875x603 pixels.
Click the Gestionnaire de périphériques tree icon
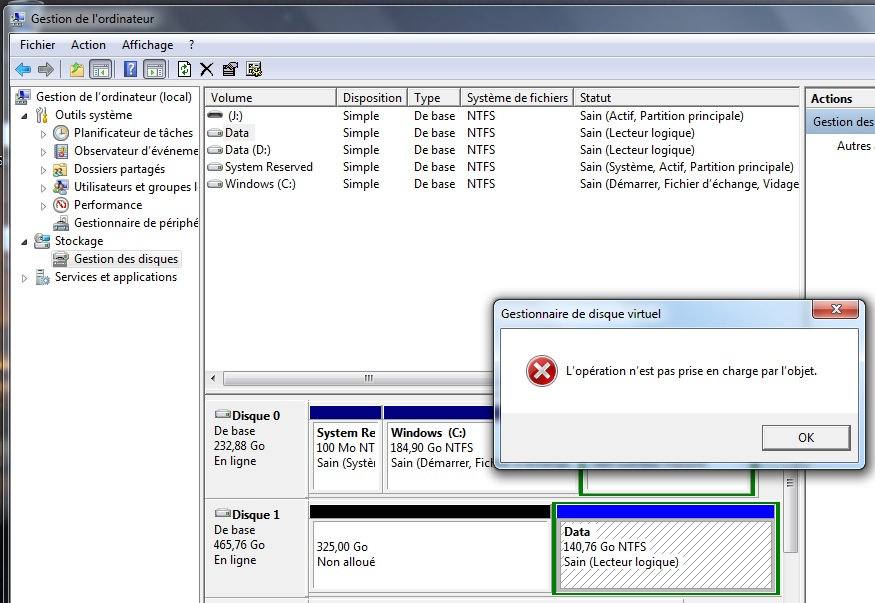[x=61, y=223]
